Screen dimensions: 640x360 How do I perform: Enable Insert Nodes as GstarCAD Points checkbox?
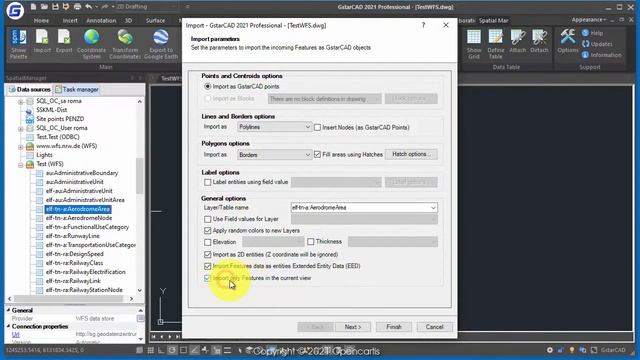[x=317, y=127]
